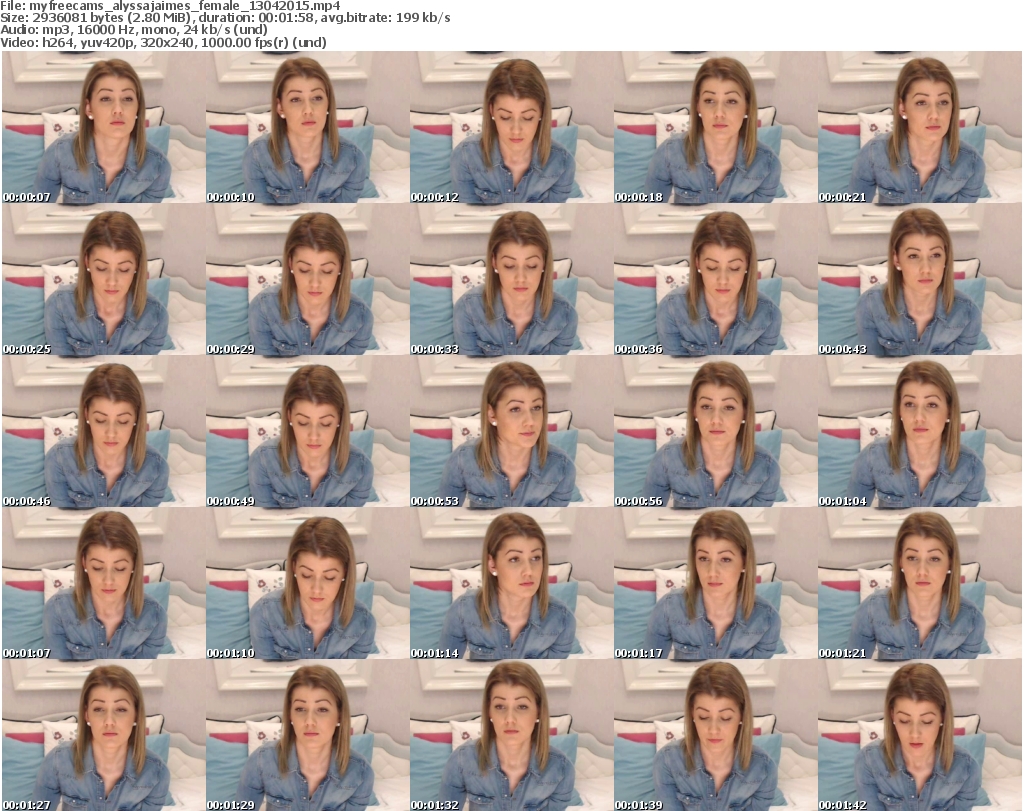The width and height of the screenshot is (1024, 811).
Task: Select the frame stamped 00:01:21
Action: [919, 584]
